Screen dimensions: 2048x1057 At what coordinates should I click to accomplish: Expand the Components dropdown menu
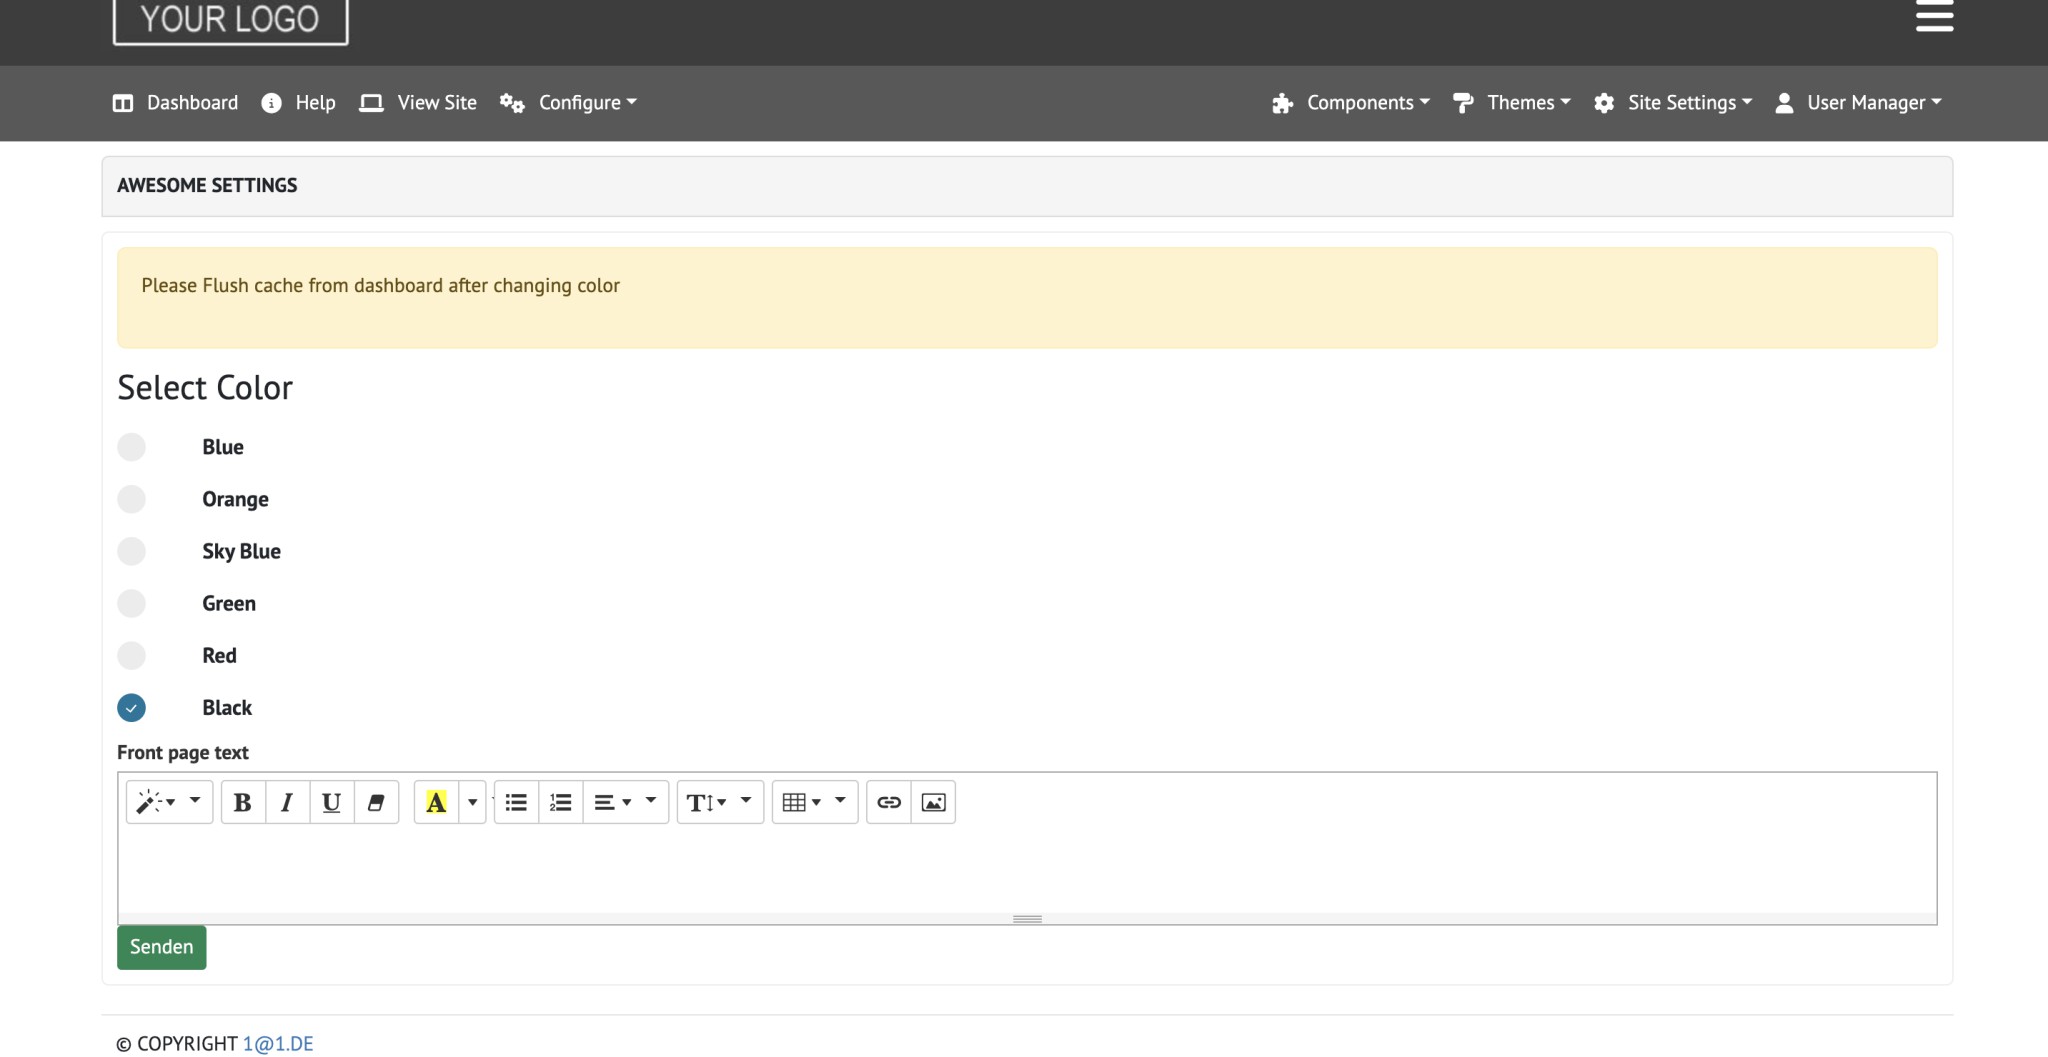point(1351,103)
